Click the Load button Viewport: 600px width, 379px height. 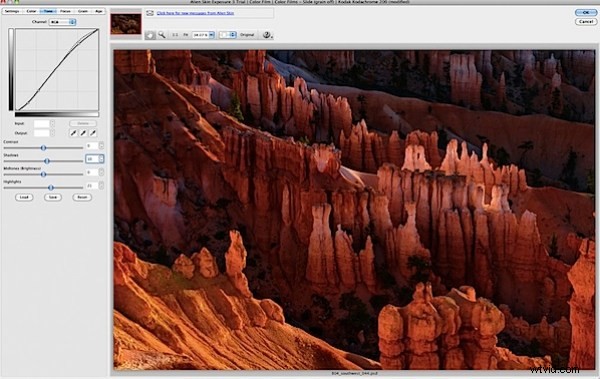(24, 197)
